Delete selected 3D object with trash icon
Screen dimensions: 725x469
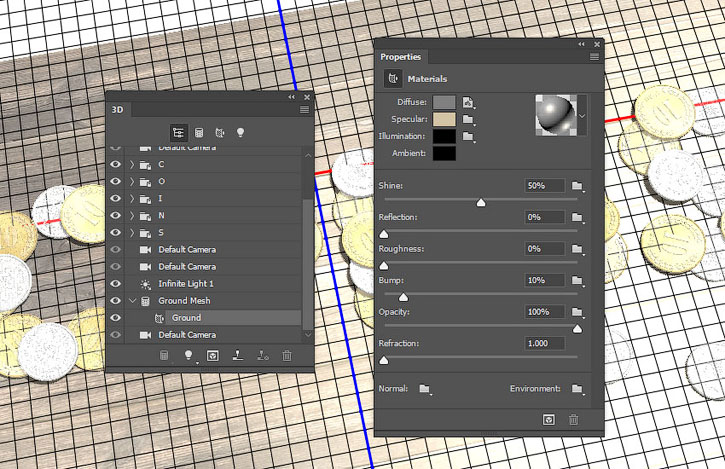click(287, 355)
